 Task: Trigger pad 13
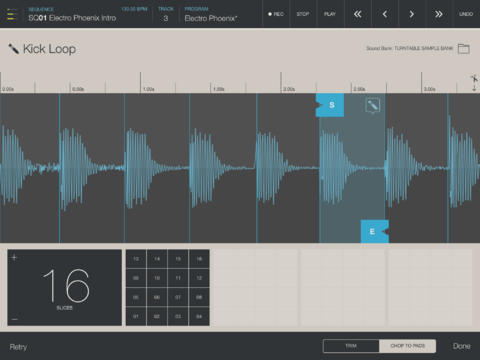[x=136, y=259]
